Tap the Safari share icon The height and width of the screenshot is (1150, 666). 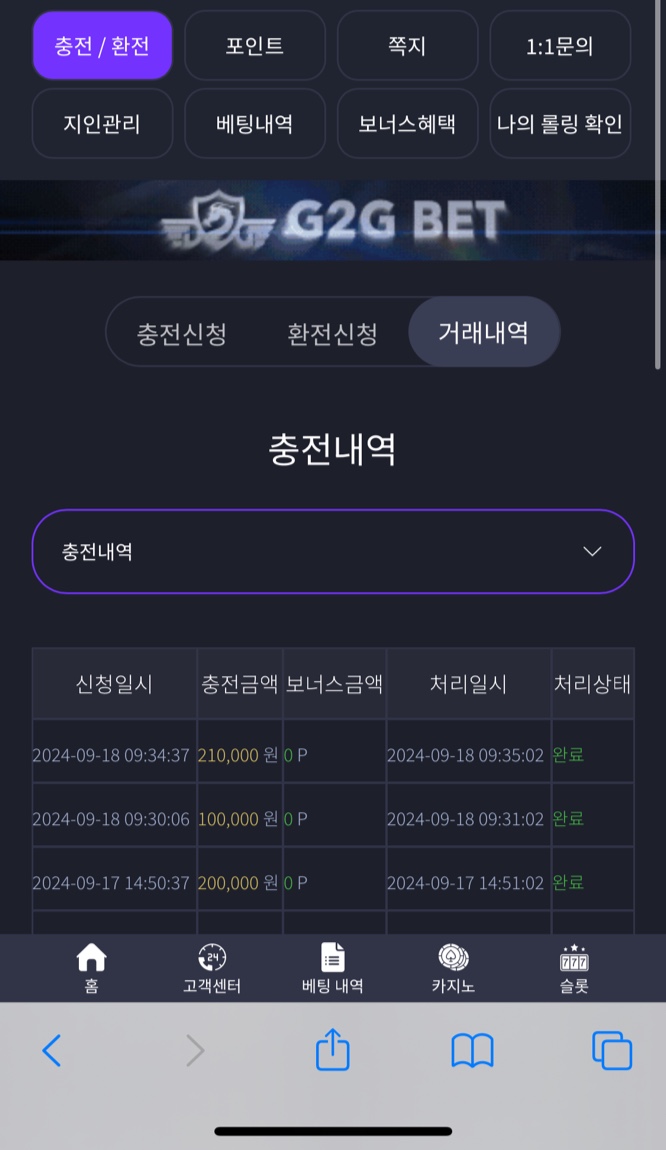pyautogui.click(x=332, y=1050)
